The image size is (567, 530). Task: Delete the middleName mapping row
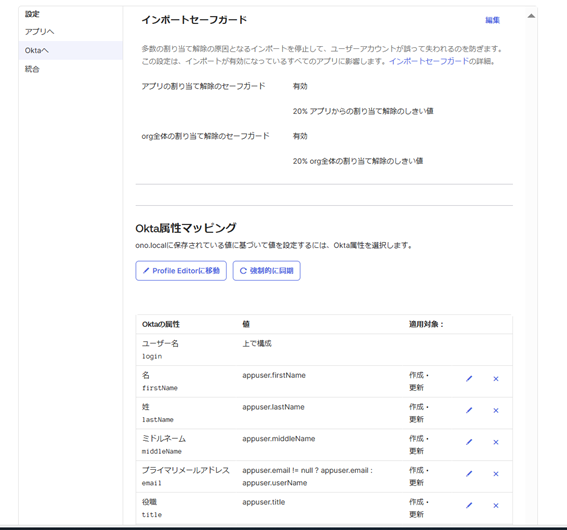pyautogui.click(x=496, y=442)
